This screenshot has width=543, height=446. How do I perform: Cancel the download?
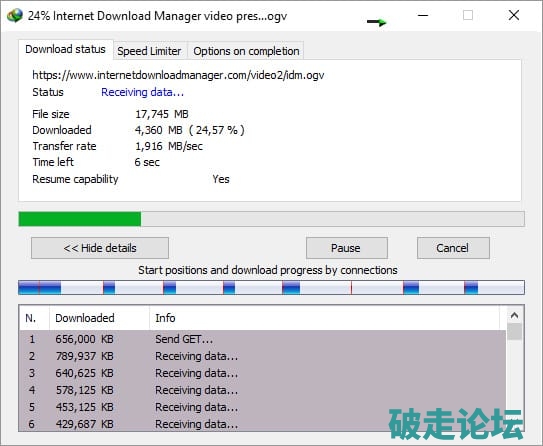(453, 248)
